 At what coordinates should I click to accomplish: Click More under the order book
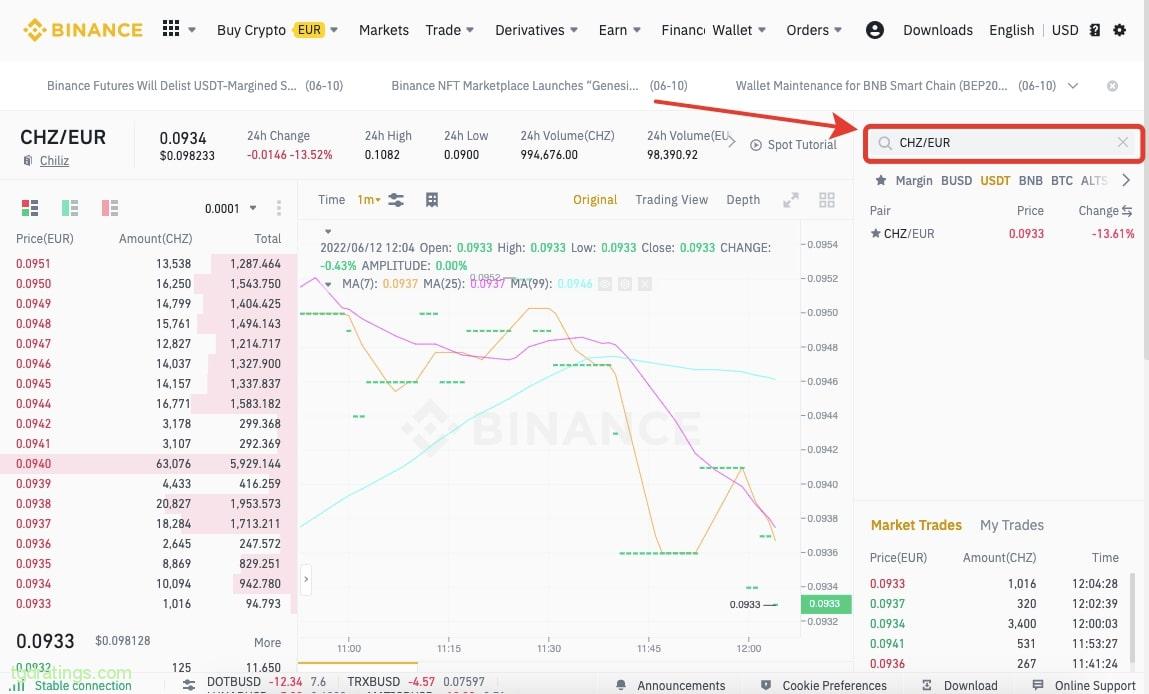(x=267, y=643)
